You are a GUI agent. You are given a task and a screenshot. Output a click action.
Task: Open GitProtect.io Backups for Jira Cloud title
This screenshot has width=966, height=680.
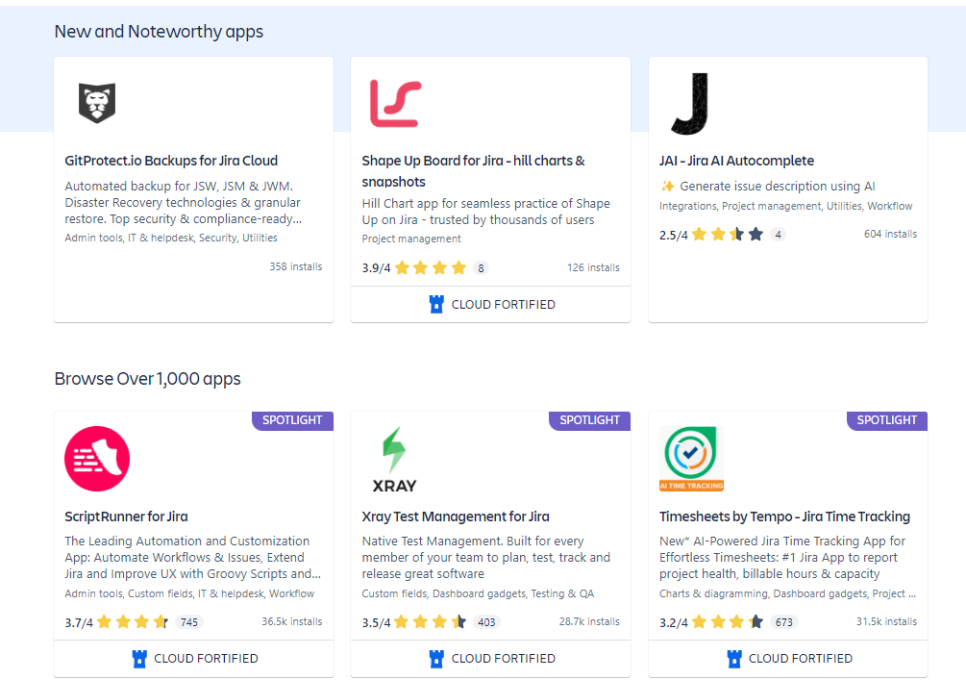[171, 161]
